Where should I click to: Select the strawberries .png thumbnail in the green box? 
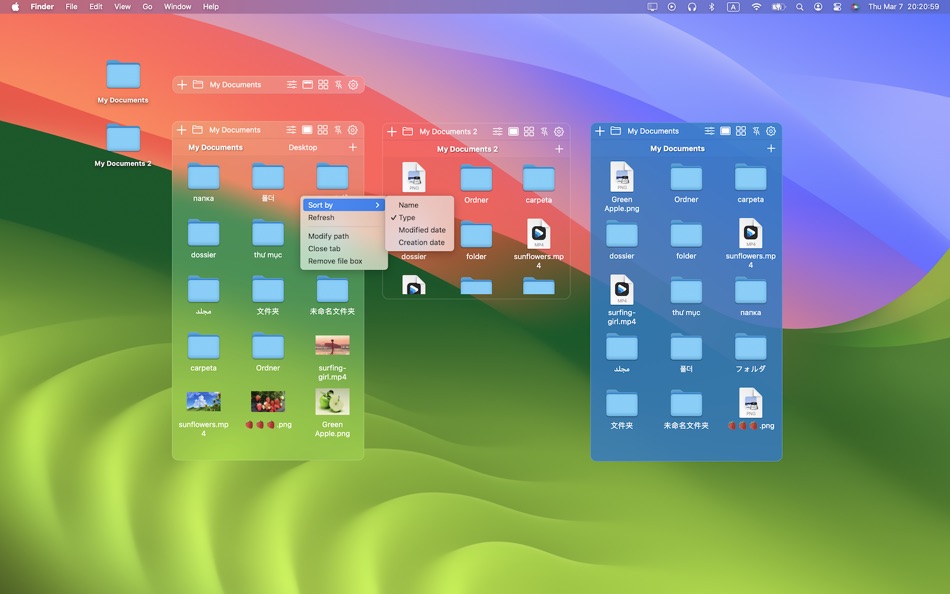pyautogui.click(x=268, y=401)
